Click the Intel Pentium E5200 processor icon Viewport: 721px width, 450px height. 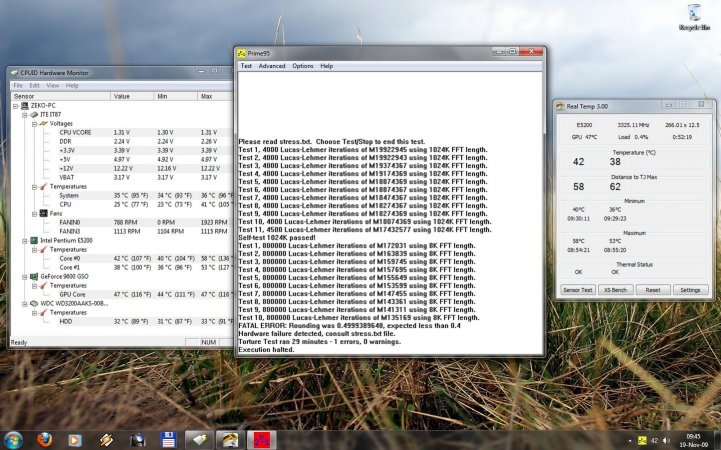coord(34,240)
